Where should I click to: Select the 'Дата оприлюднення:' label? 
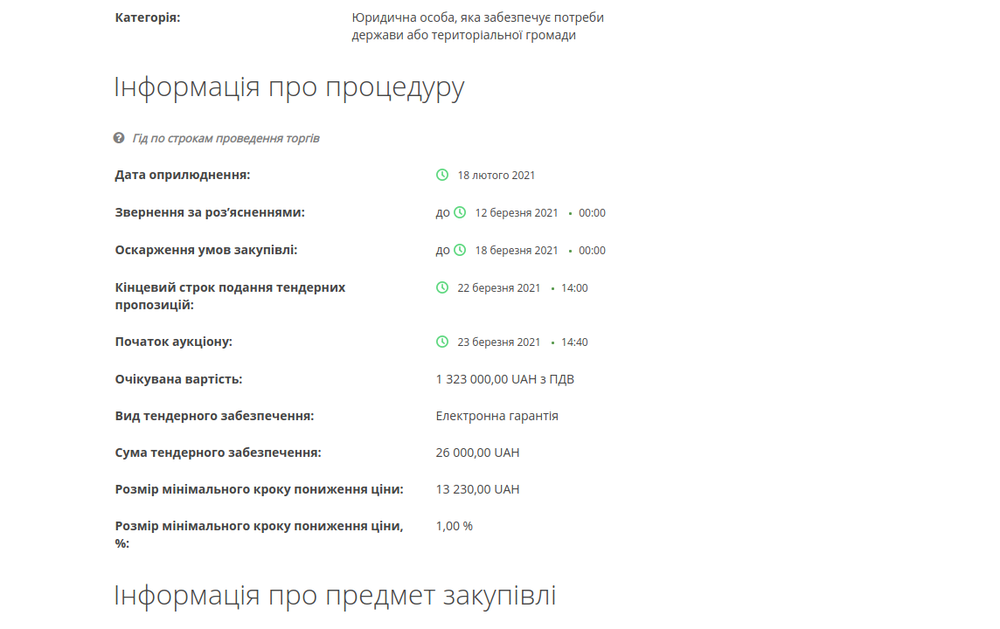(182, 175)
